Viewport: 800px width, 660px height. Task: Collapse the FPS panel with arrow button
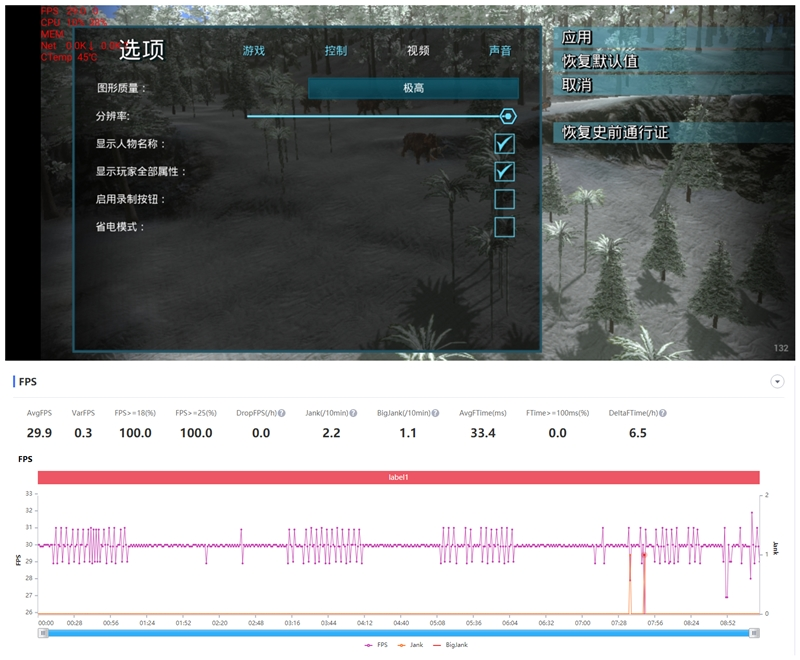click(777, 382)
